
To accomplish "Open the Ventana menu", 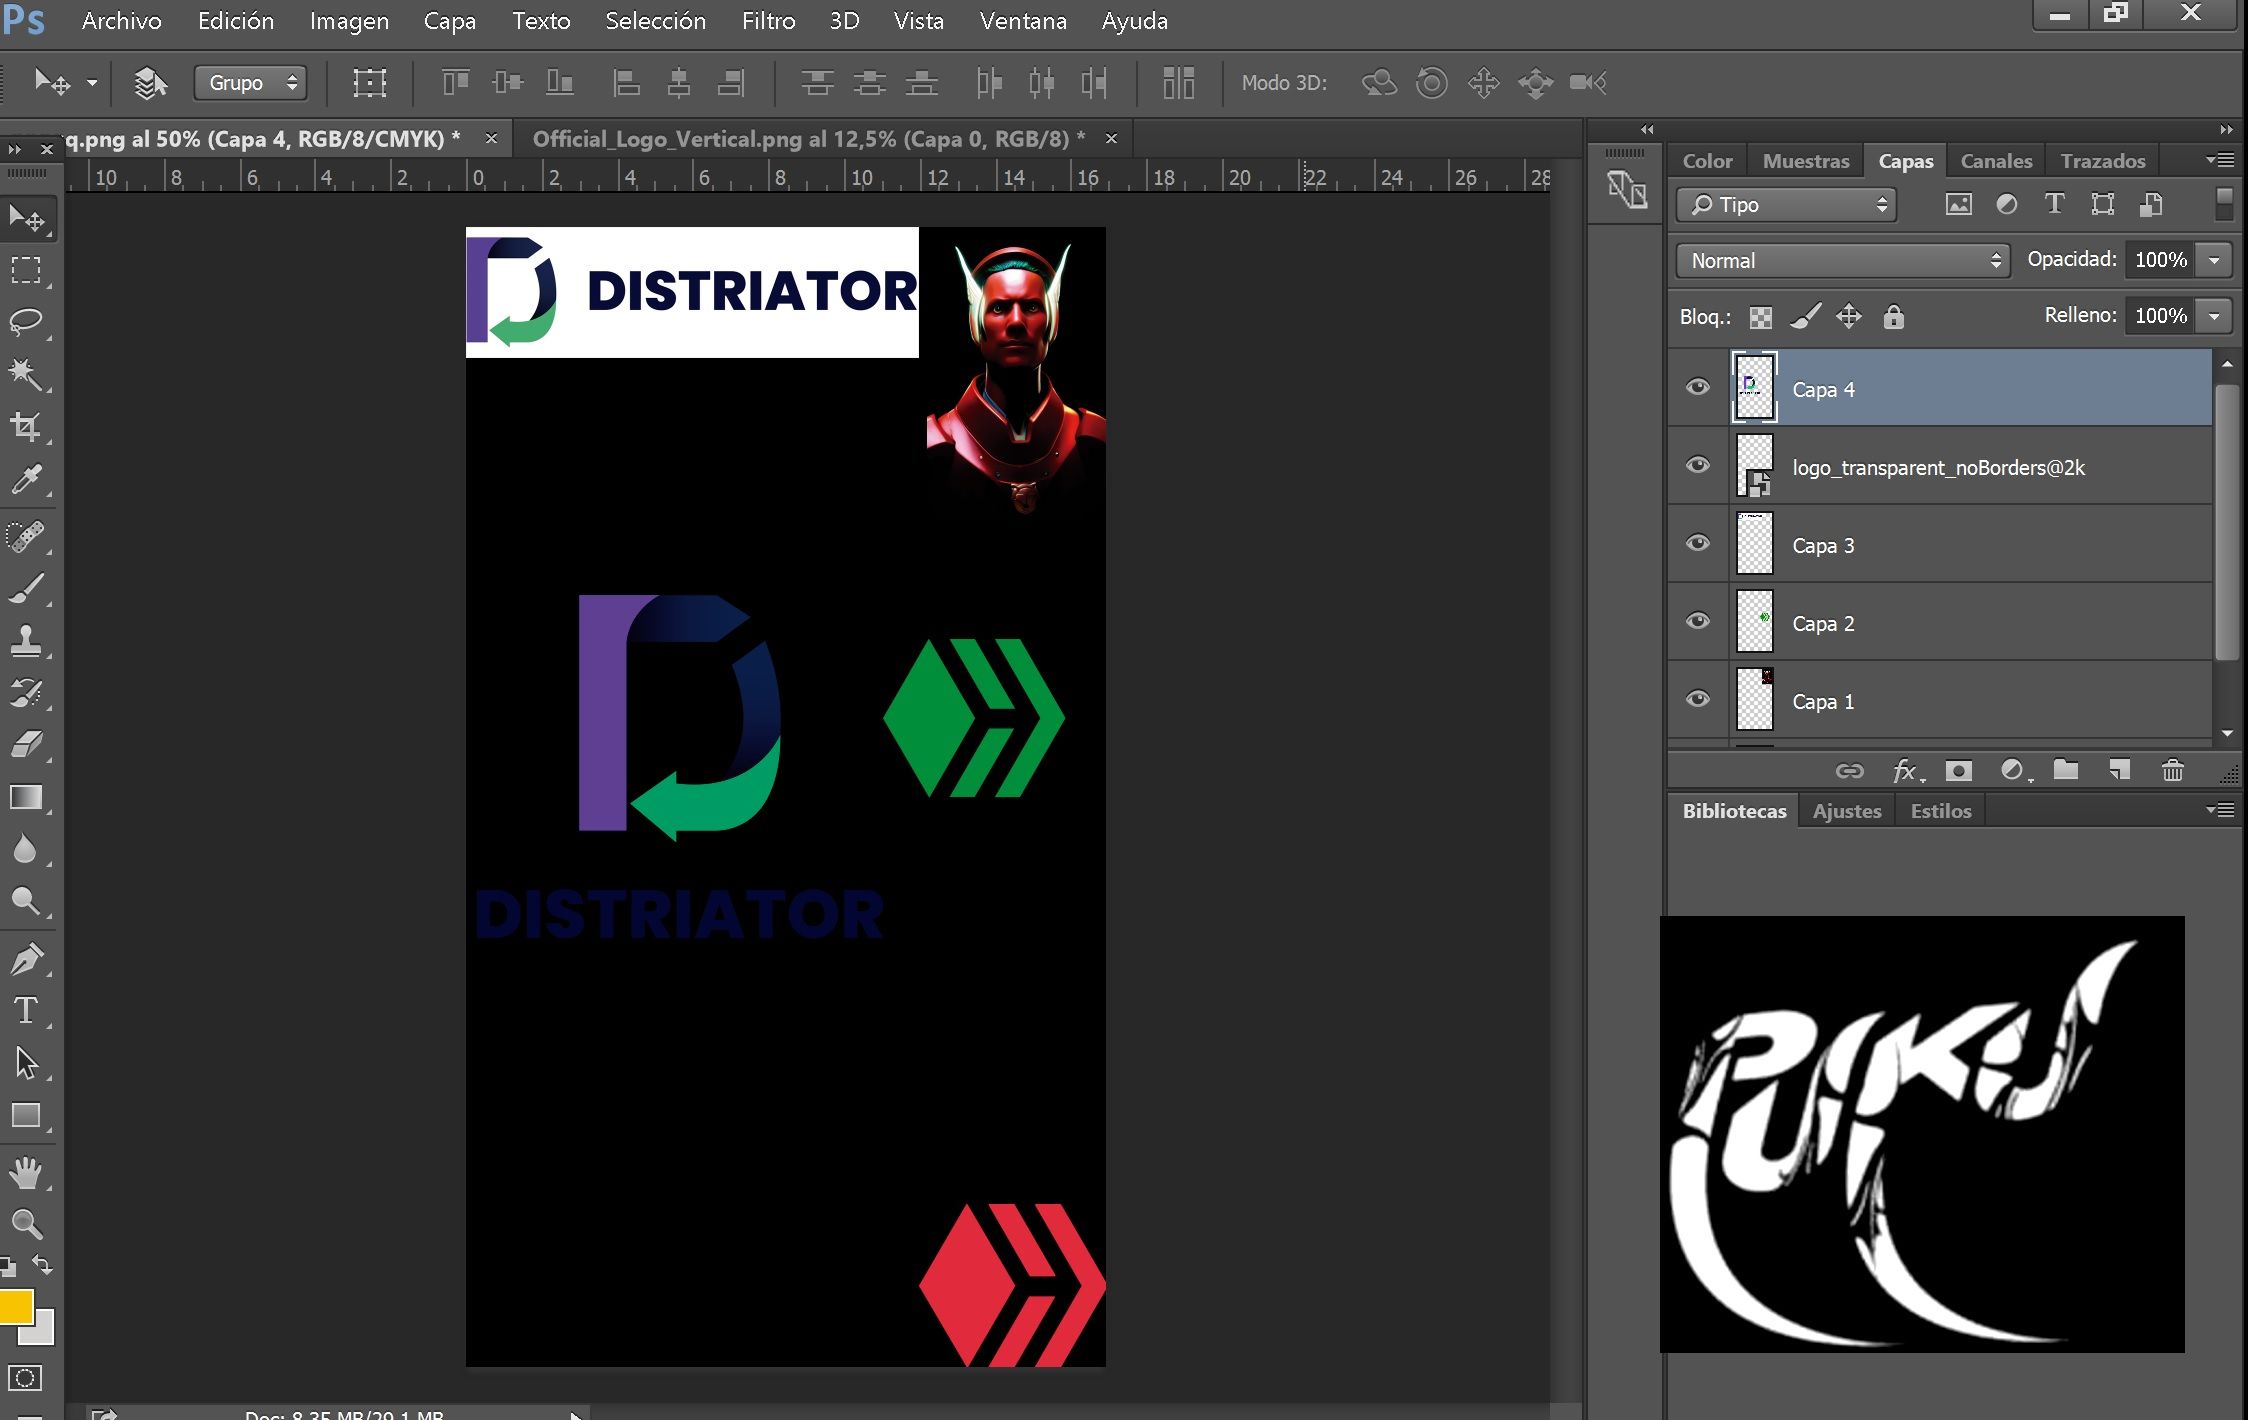I will [1023, 21].
